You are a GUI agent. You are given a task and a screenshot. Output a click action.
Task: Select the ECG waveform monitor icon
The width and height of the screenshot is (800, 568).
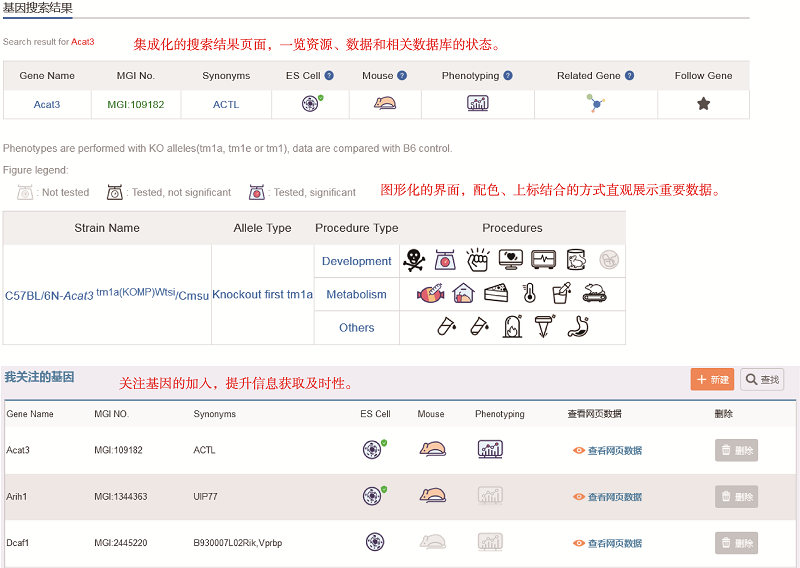pos(543,260)
